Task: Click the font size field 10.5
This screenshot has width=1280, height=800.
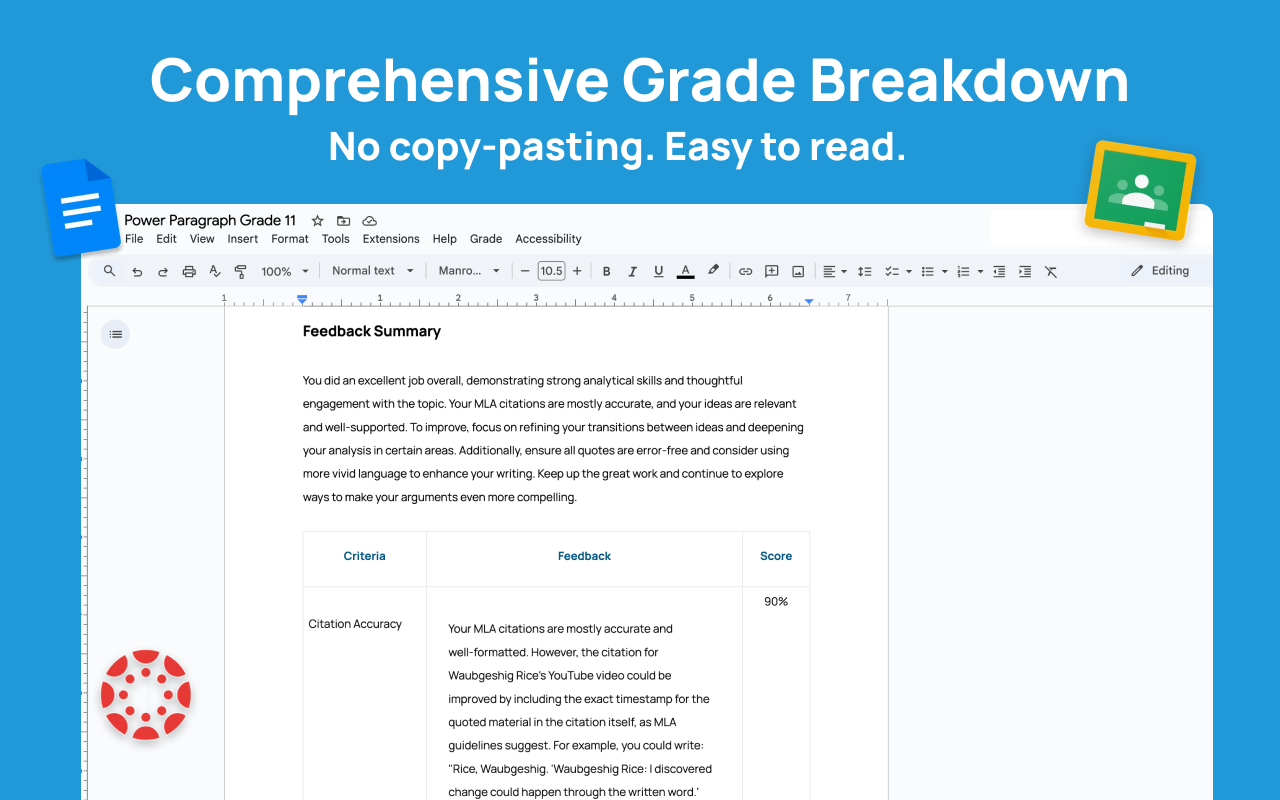Action: click(551, 271)
